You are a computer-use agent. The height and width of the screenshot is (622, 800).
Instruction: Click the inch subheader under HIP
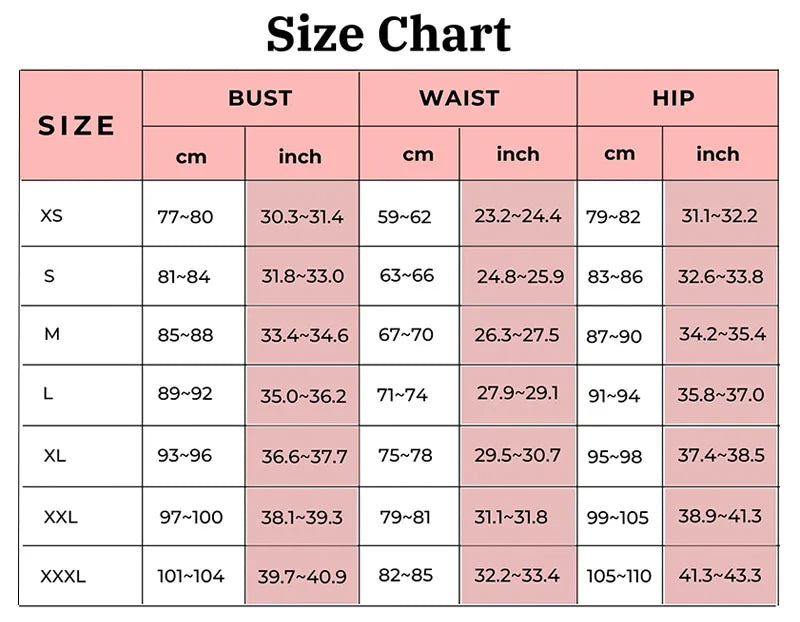(x=717, y=154)
